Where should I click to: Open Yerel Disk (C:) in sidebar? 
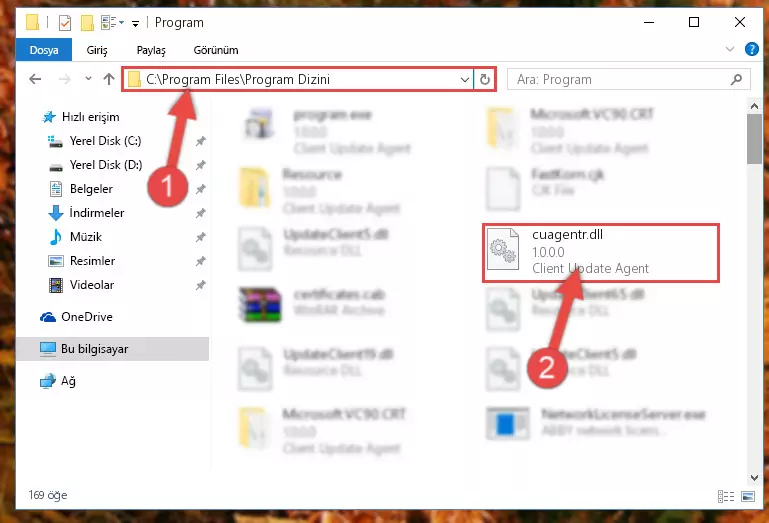pos(105,141)
